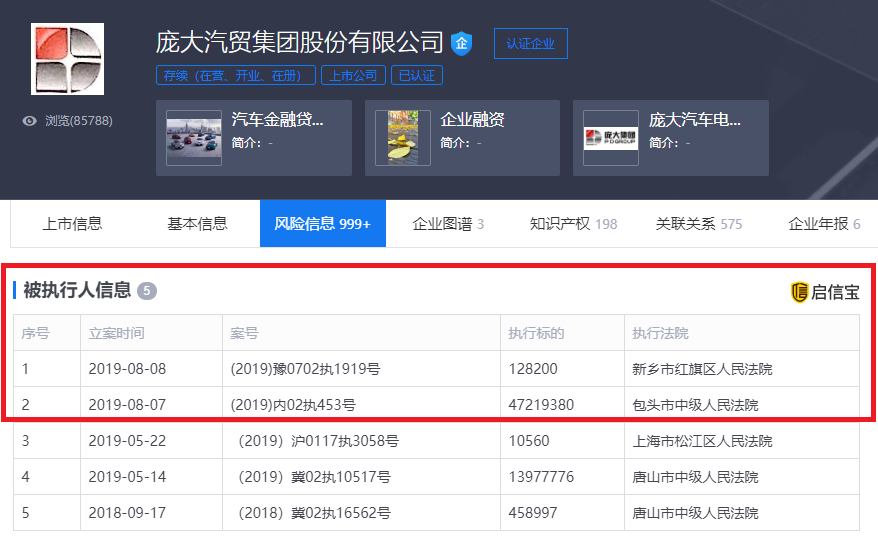Click 包头市中级人民法院
The image size is (878, 552).
[695, 405]
